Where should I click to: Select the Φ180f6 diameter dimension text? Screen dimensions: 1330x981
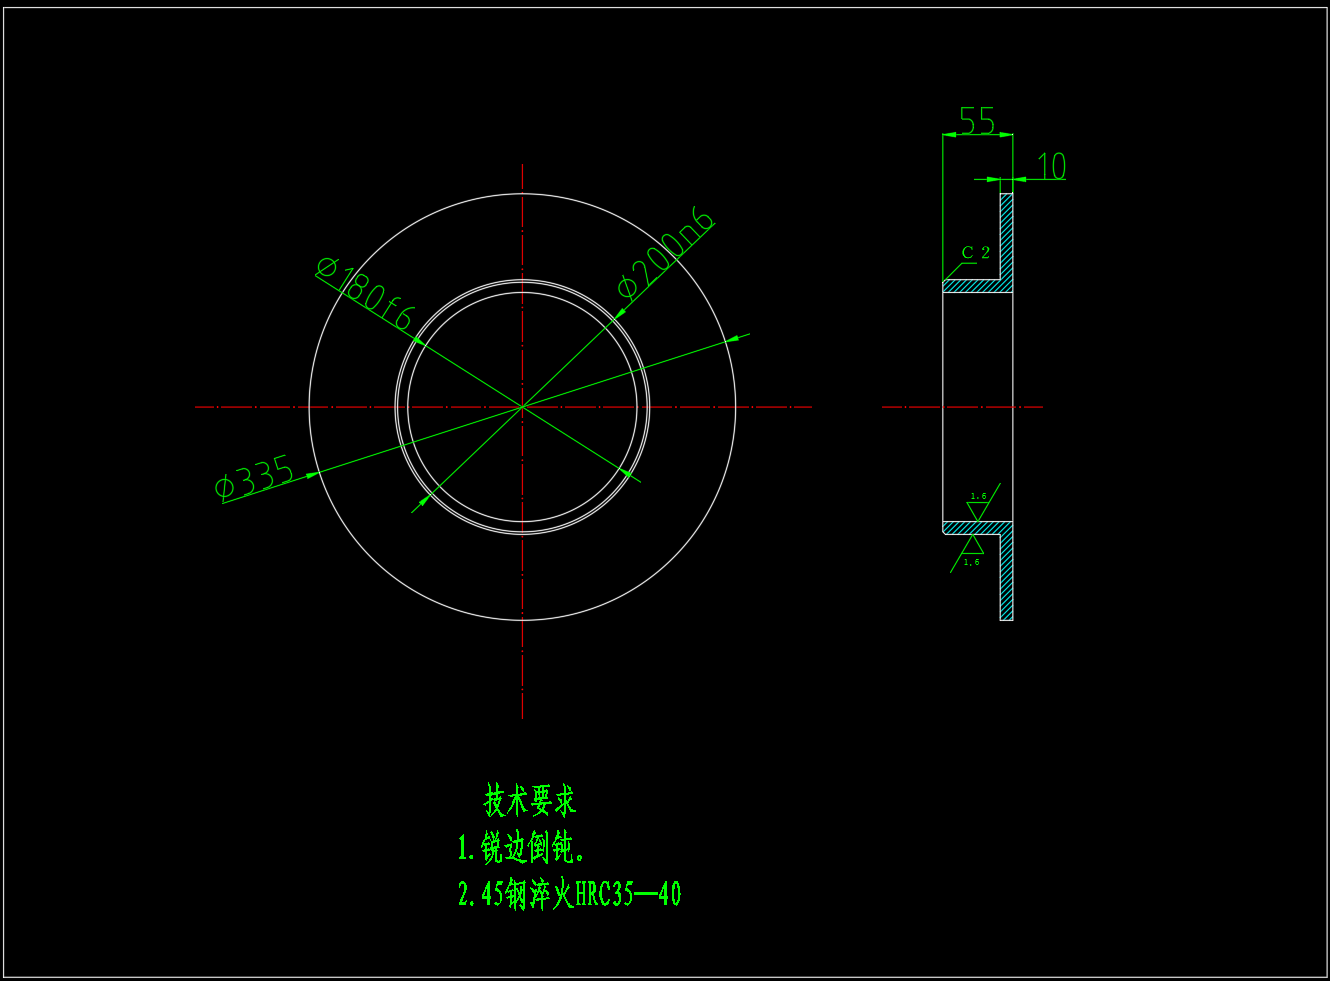click(x=365, y=295)
